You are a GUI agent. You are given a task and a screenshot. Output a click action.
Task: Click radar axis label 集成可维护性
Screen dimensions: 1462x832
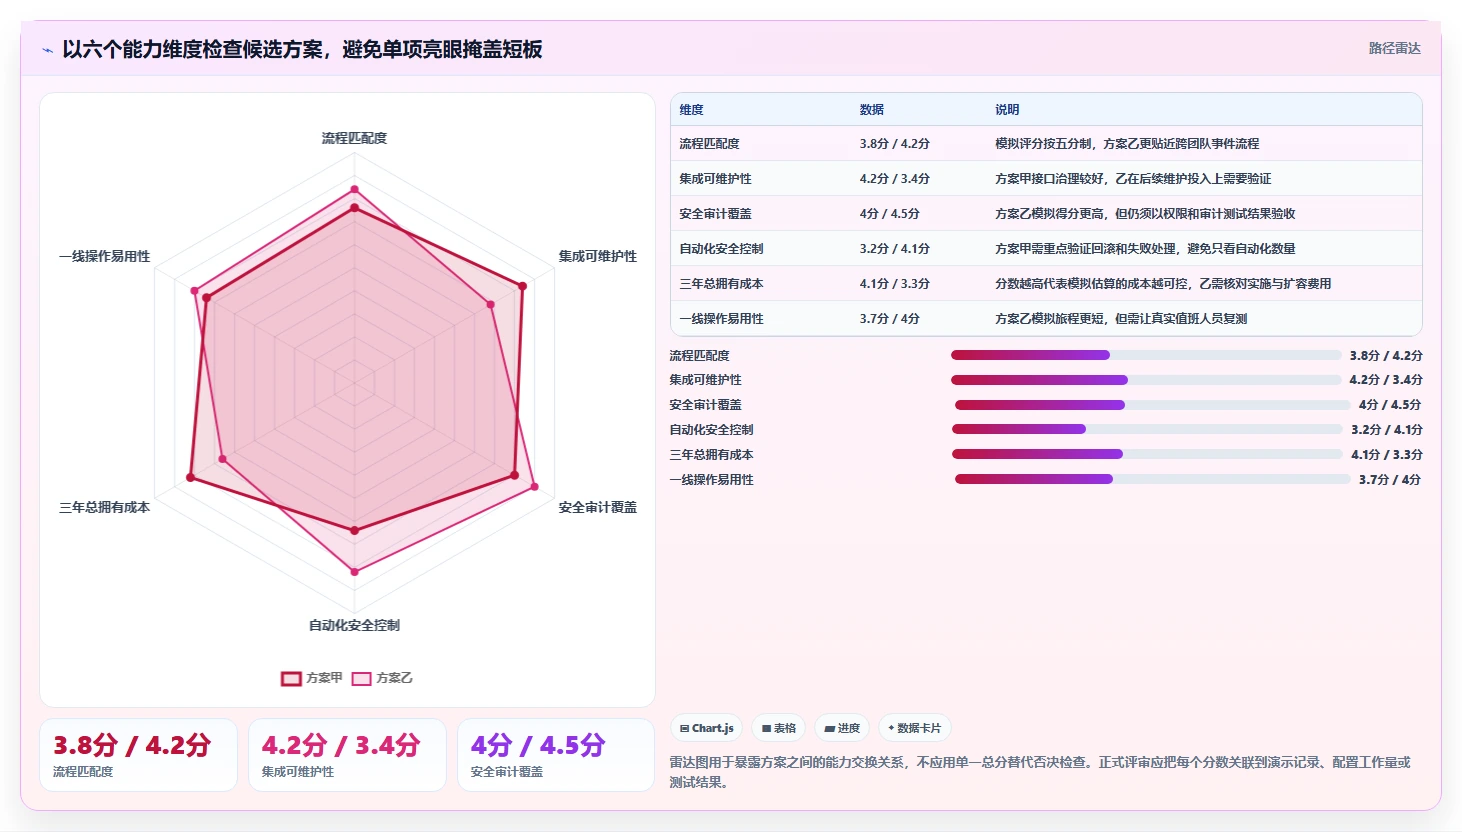pos(597,257)
